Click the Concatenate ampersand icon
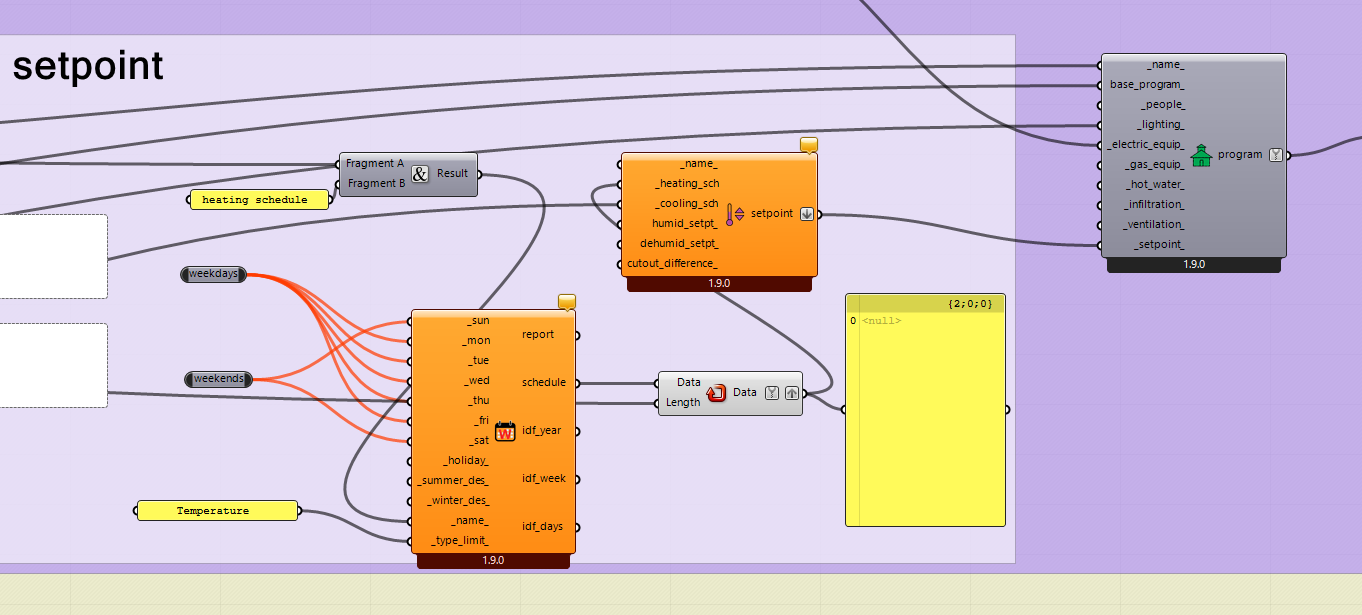 420,174
